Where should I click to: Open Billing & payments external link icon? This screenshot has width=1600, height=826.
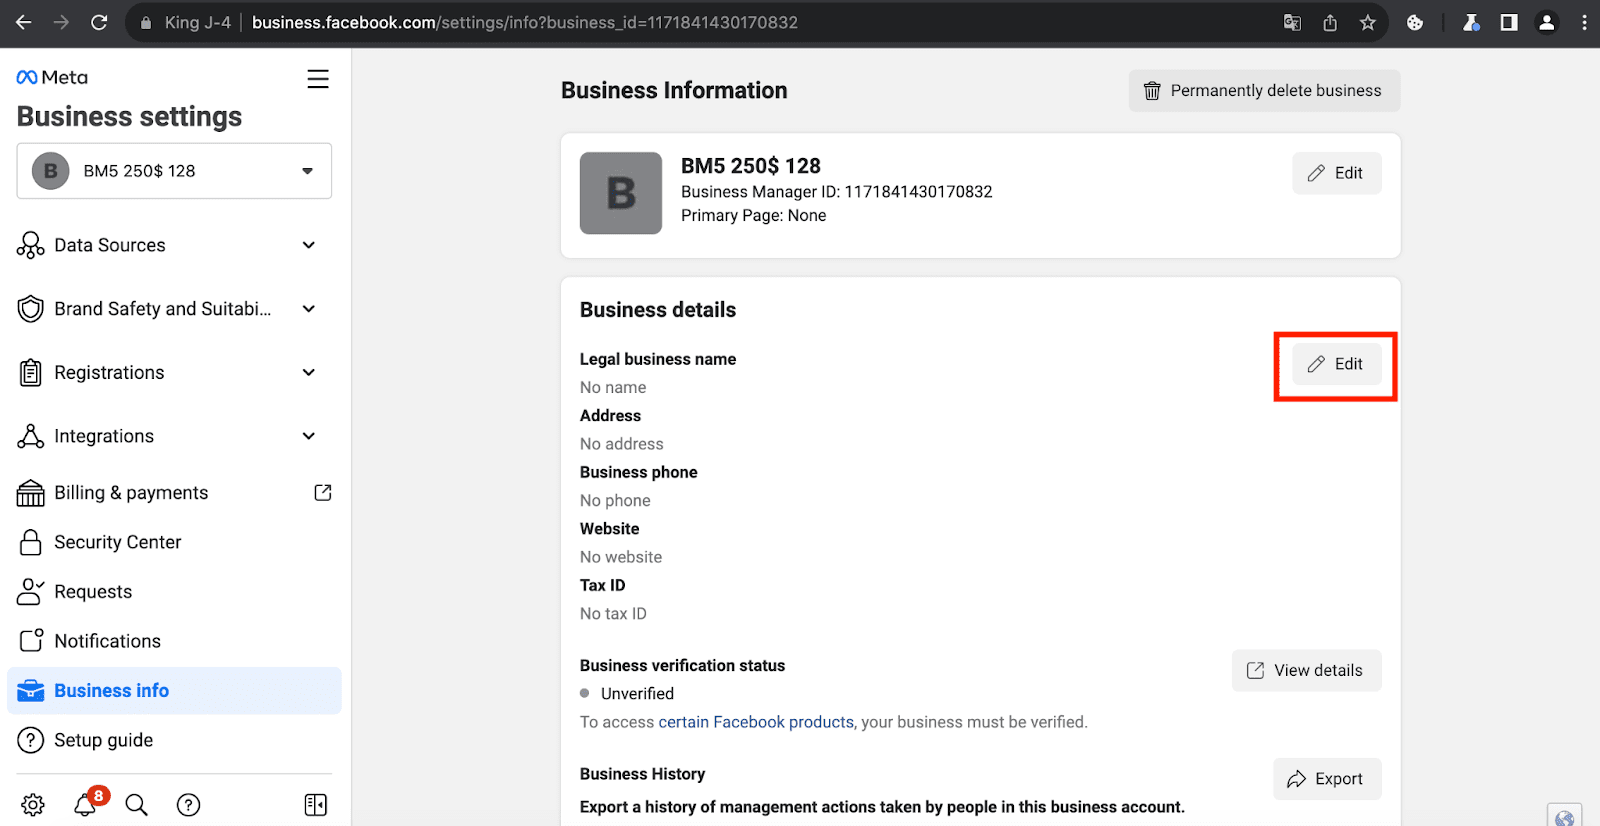(323, 492)
